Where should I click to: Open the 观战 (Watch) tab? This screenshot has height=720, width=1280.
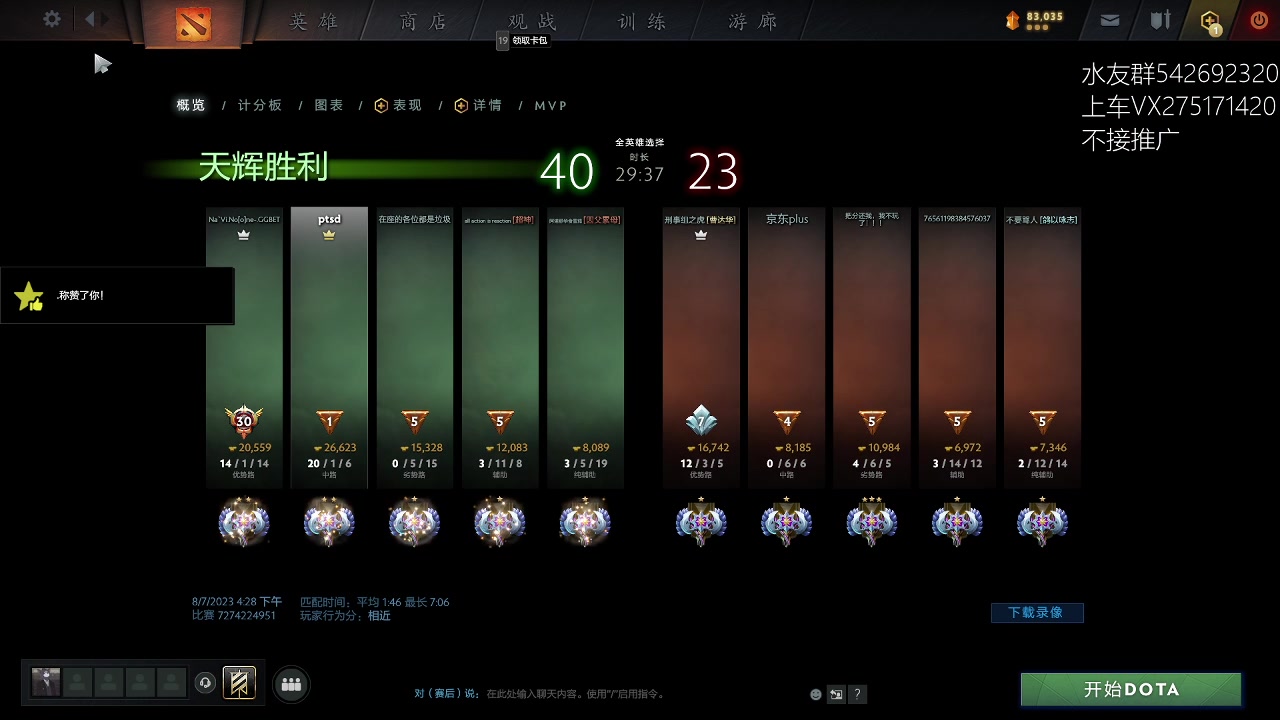point(532,21)
